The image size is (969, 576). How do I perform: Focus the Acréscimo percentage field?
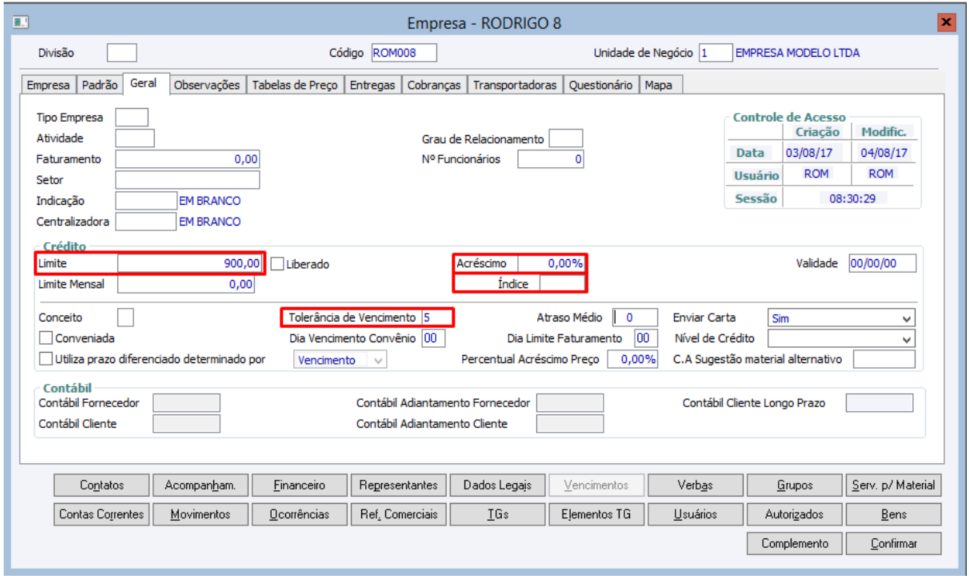point(551,263)
